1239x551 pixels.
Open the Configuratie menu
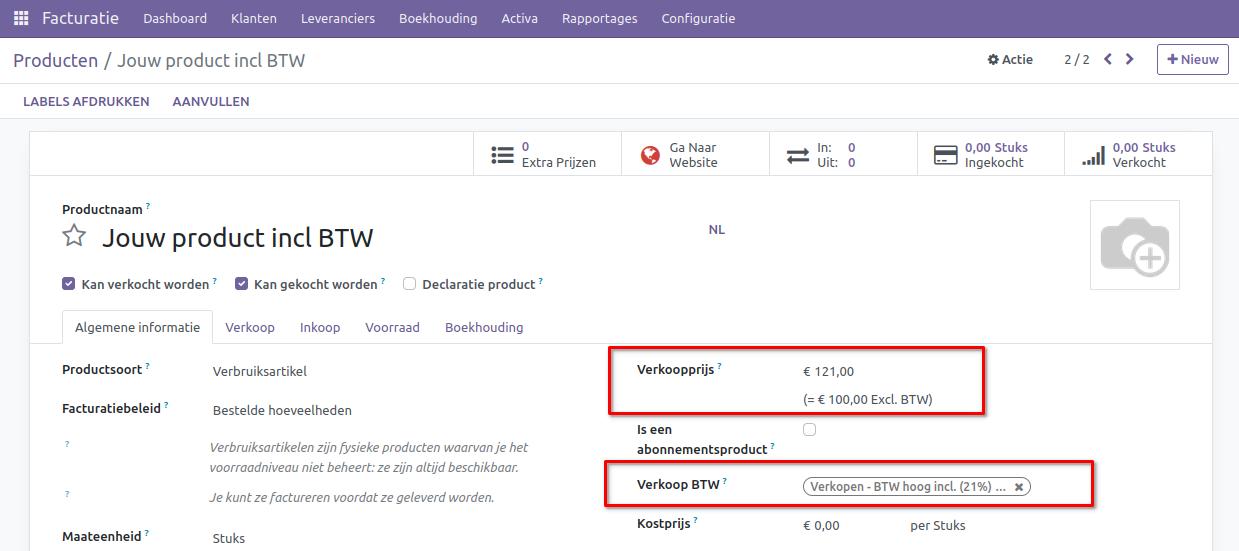tap(698, 18)
